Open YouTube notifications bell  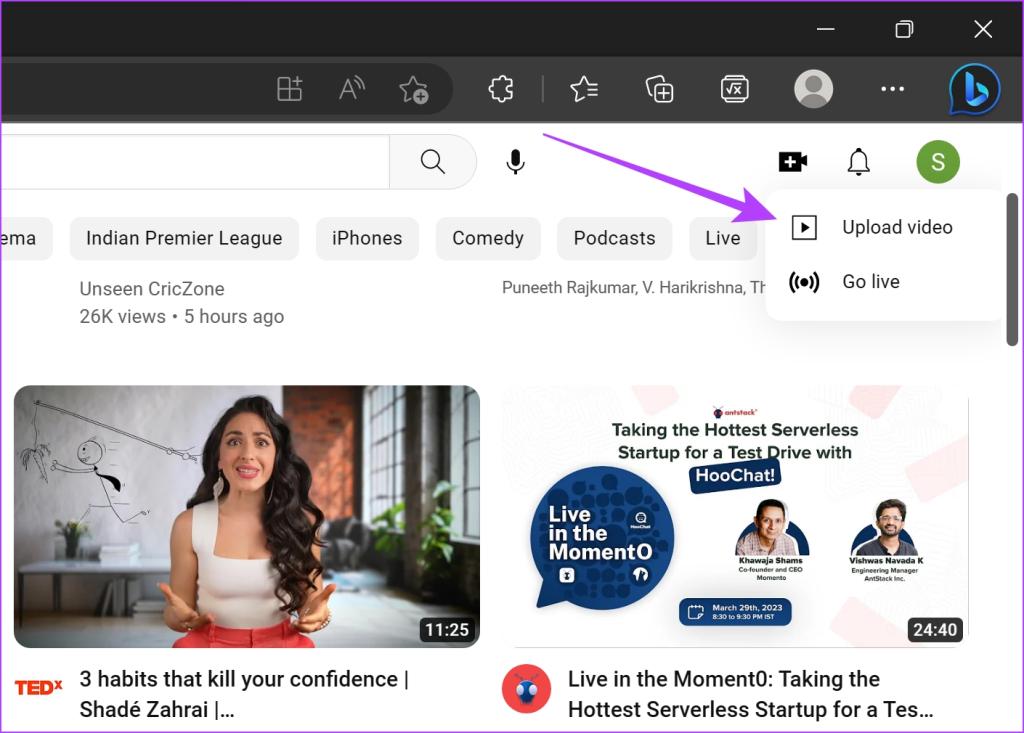click(858, 161)
